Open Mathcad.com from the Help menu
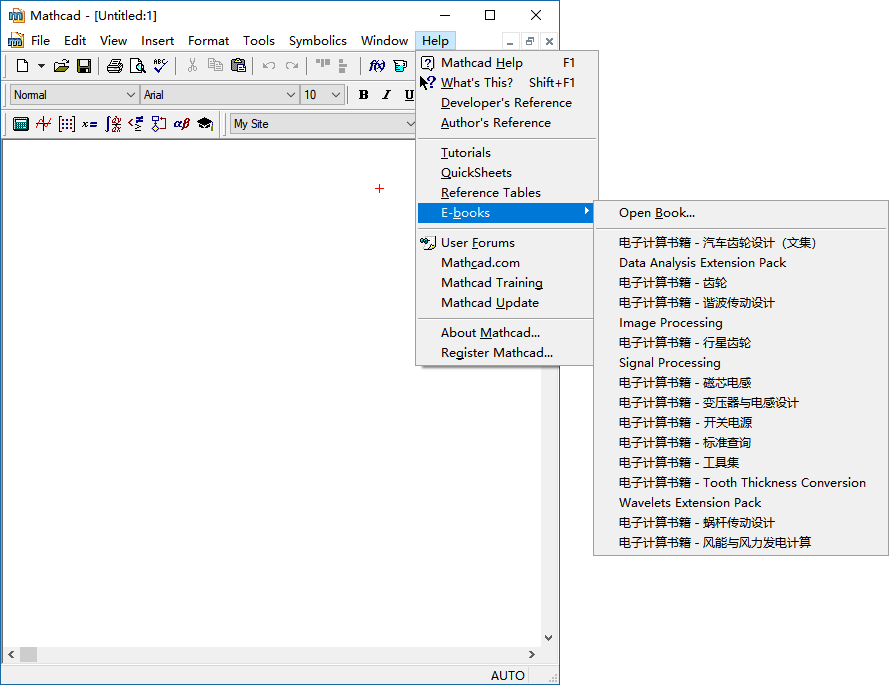 [x=506, y=263]
